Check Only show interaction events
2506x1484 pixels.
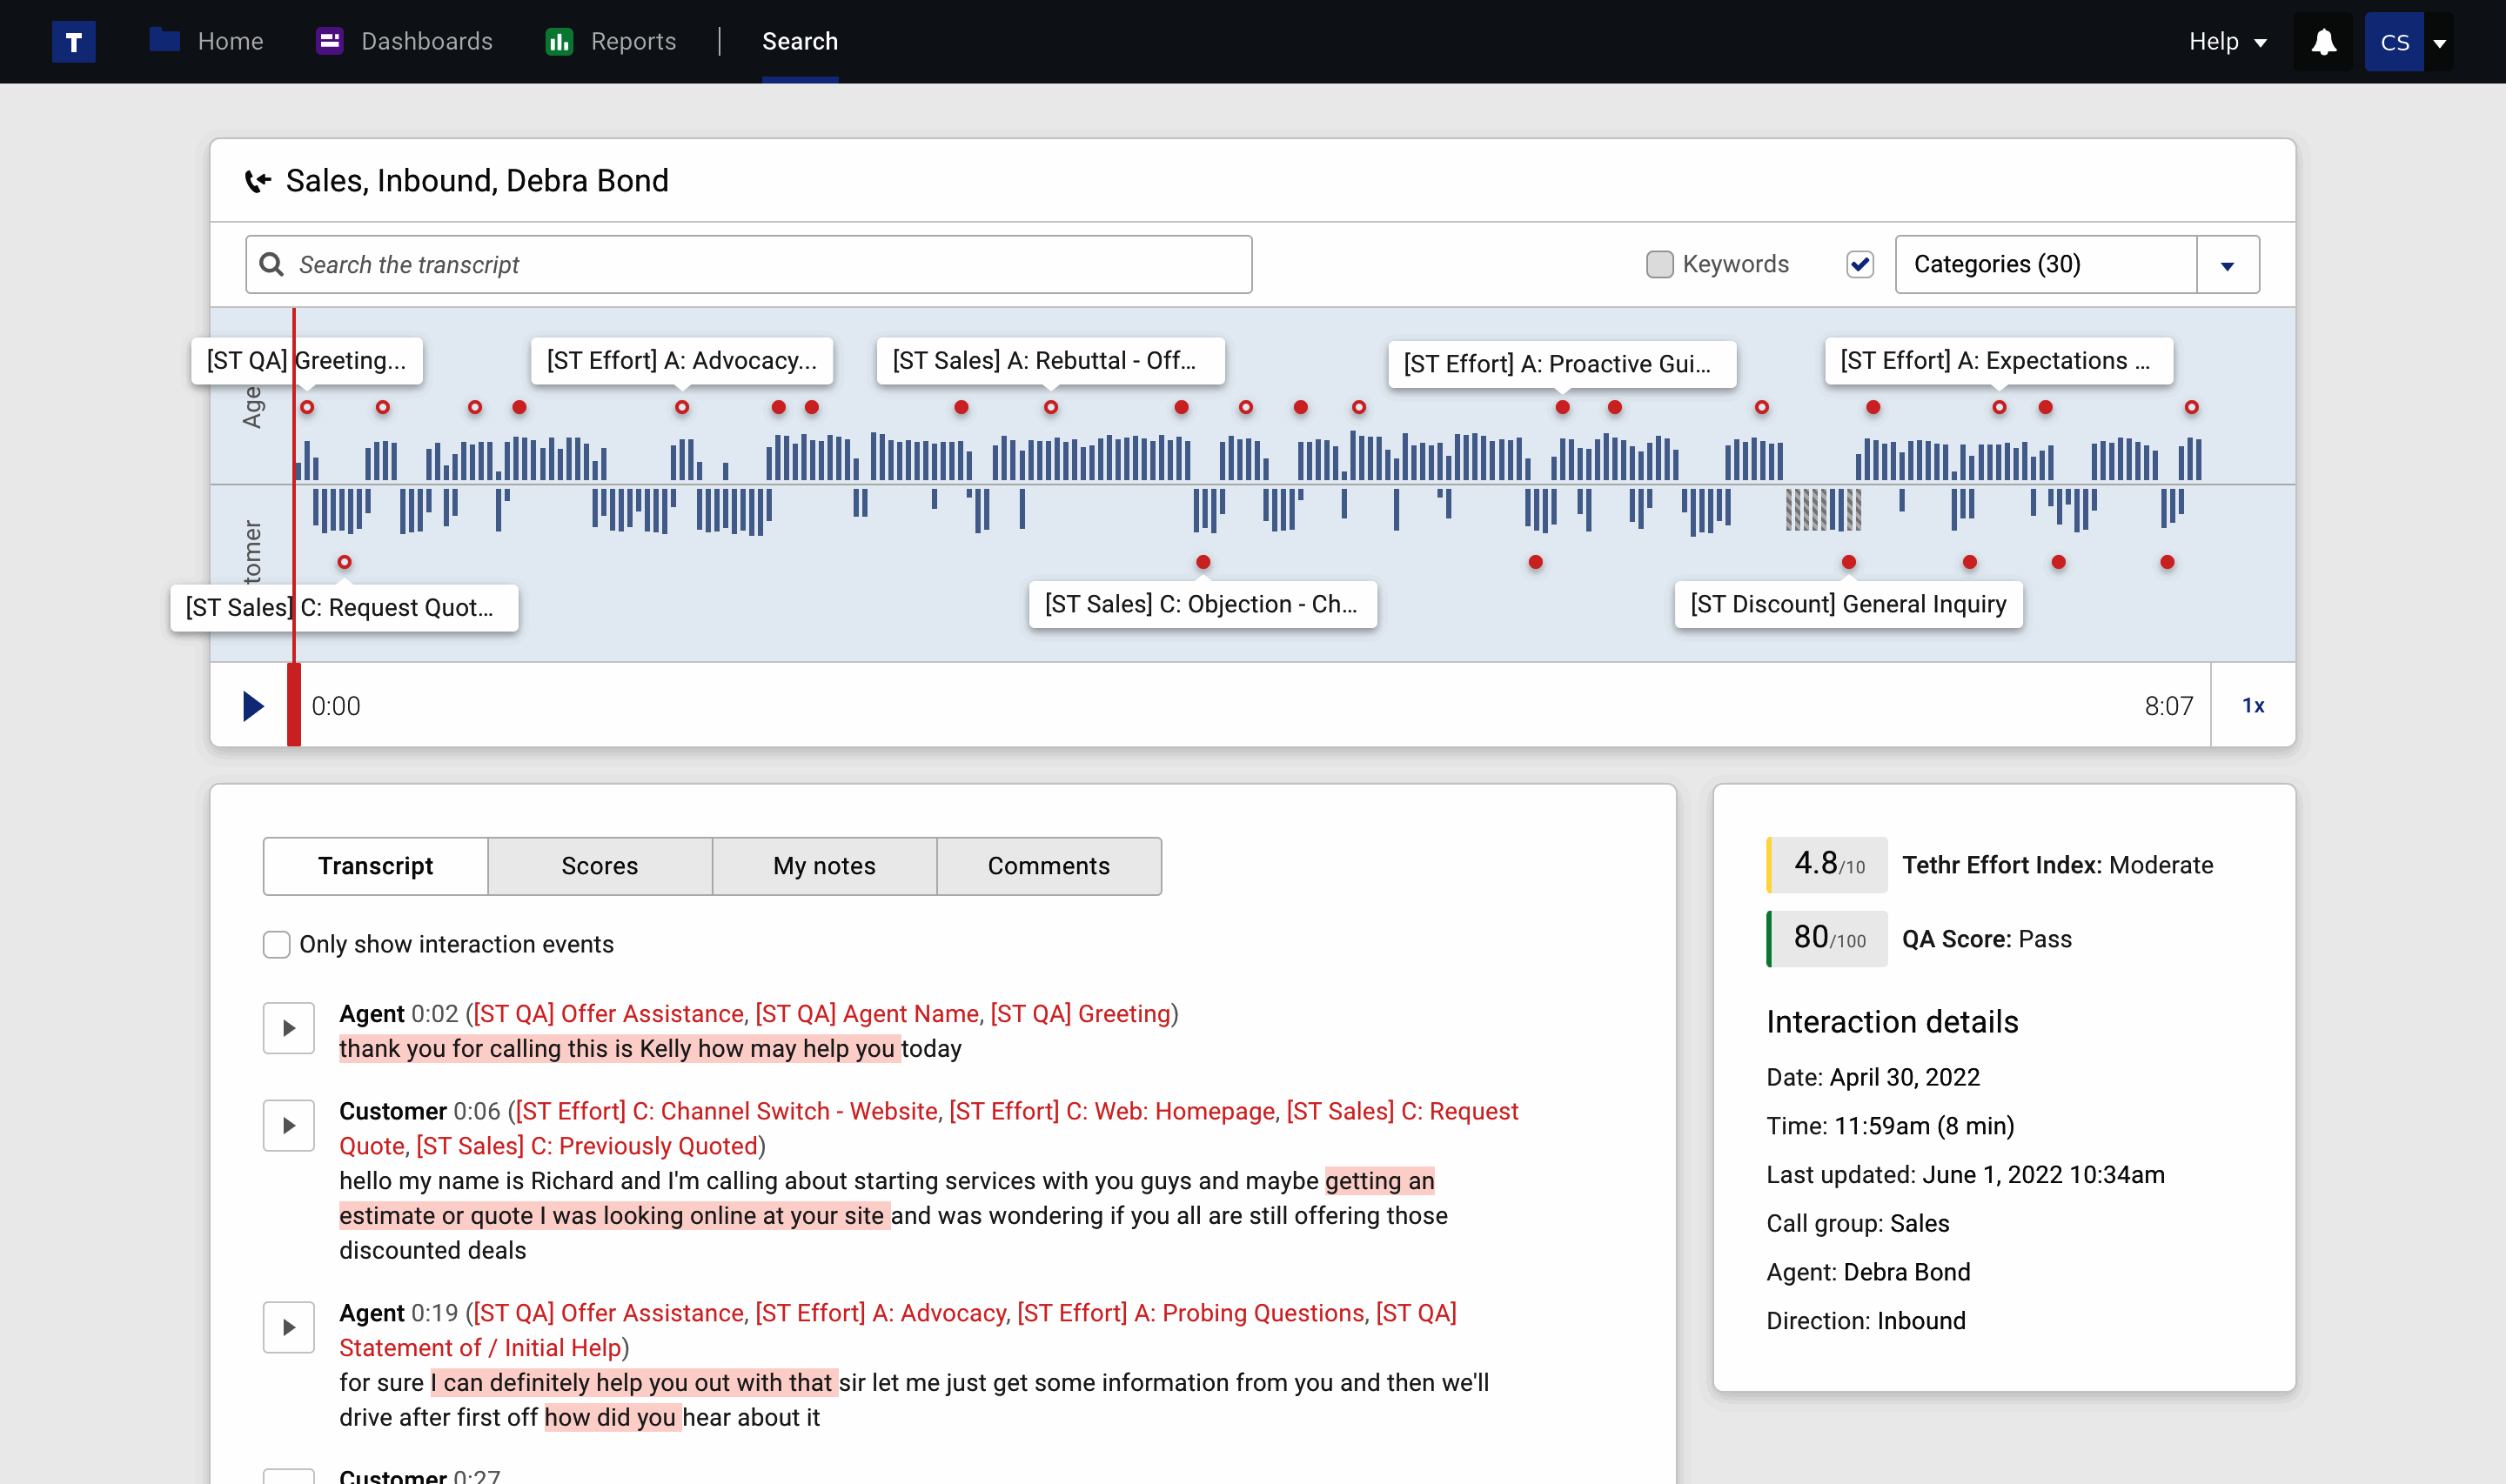[276, 944]
